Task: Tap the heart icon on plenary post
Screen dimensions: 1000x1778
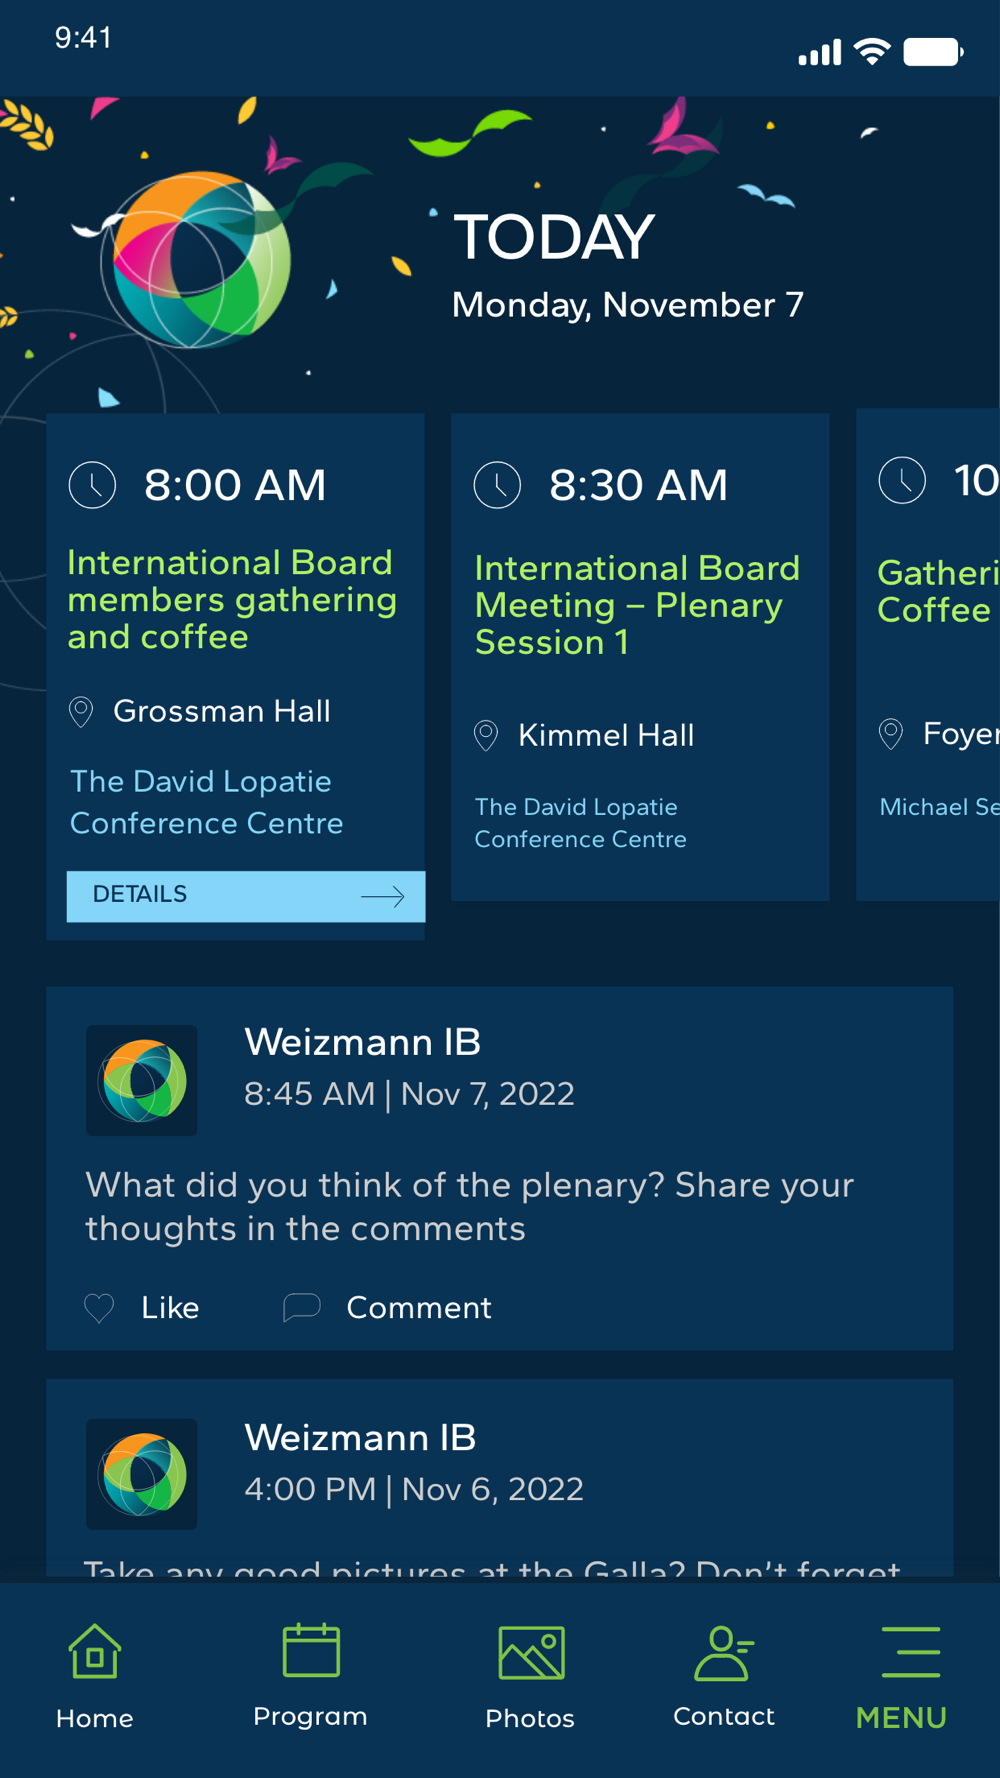Action: tap(99, 1308)
